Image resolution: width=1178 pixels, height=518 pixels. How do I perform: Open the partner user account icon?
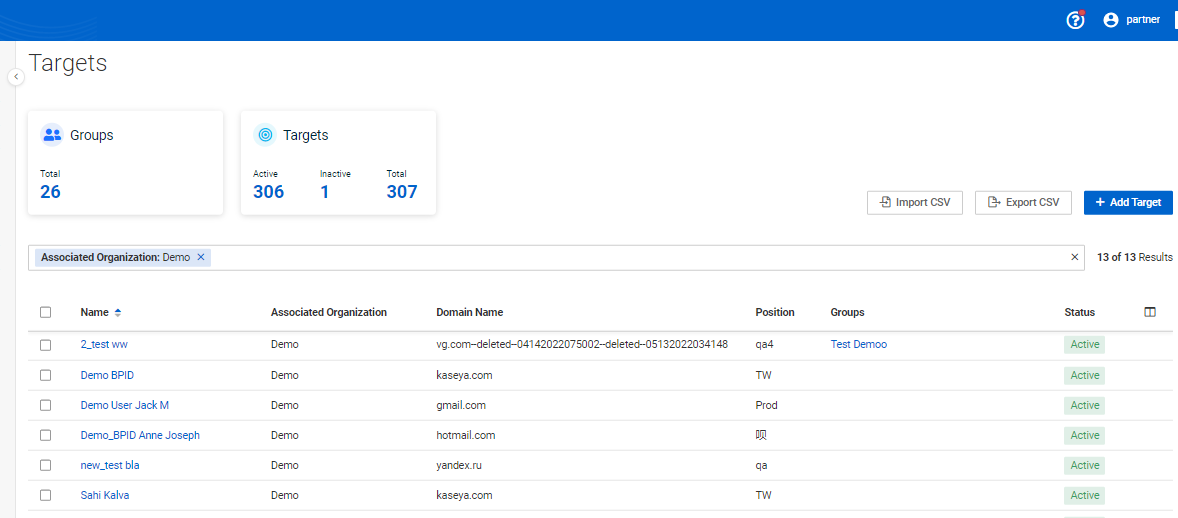point(1110,20)
